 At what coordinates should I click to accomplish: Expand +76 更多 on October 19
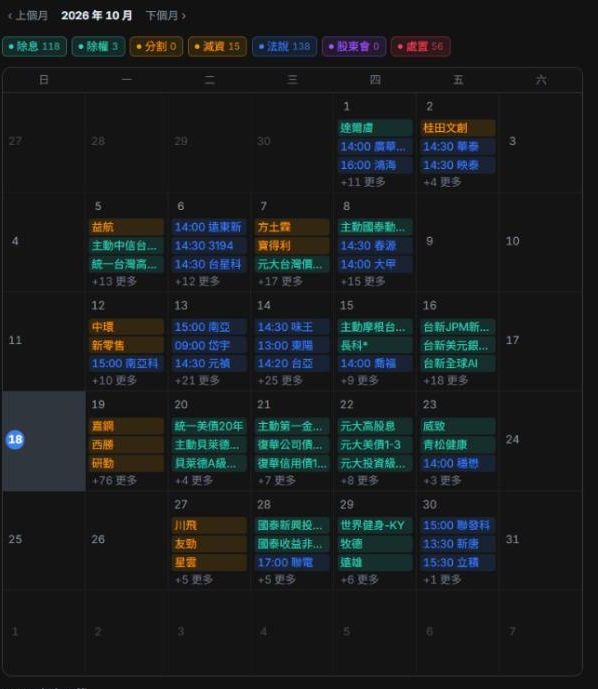click(114, 480)
